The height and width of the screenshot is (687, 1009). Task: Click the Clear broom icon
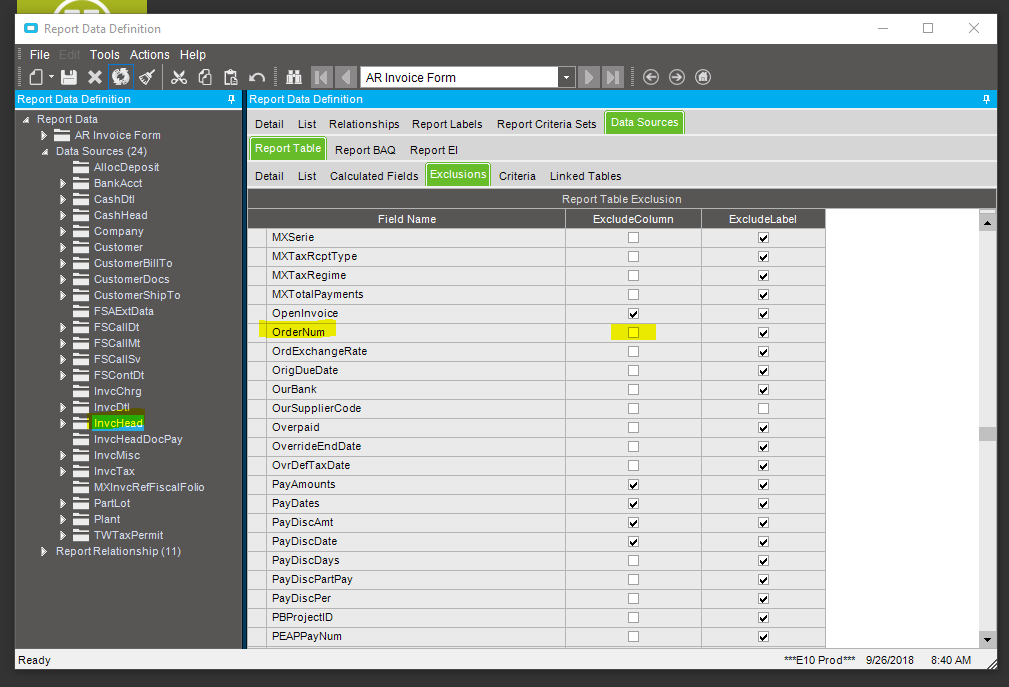point(147,77)
